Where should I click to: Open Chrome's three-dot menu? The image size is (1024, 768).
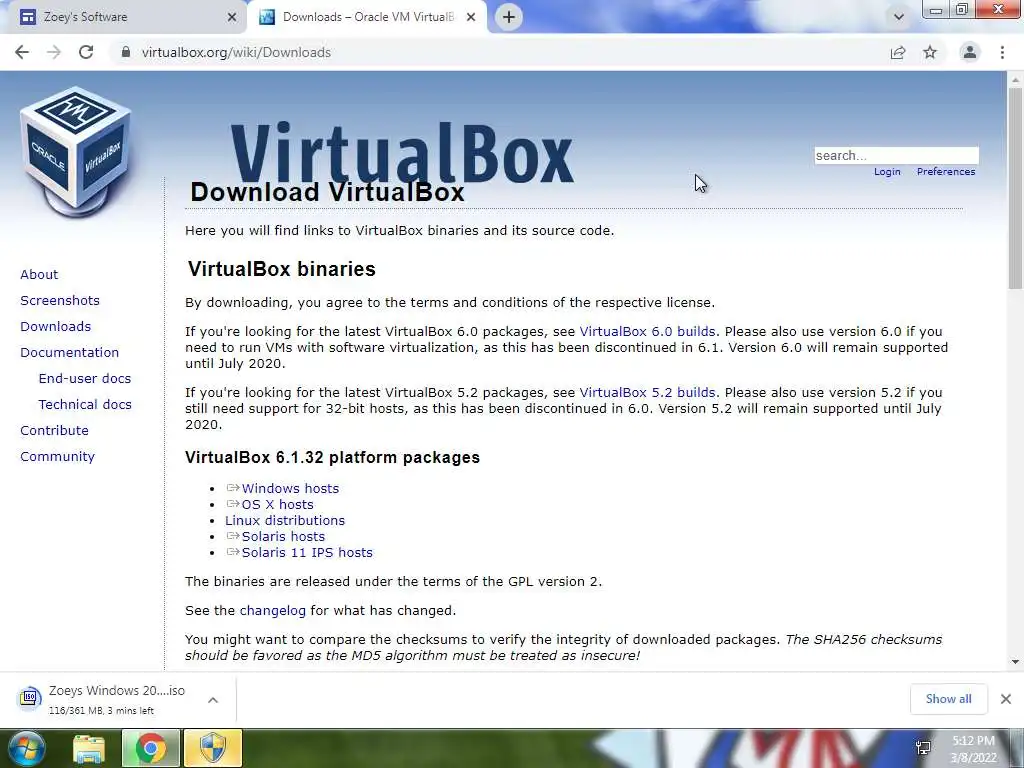click(1002, 52)
